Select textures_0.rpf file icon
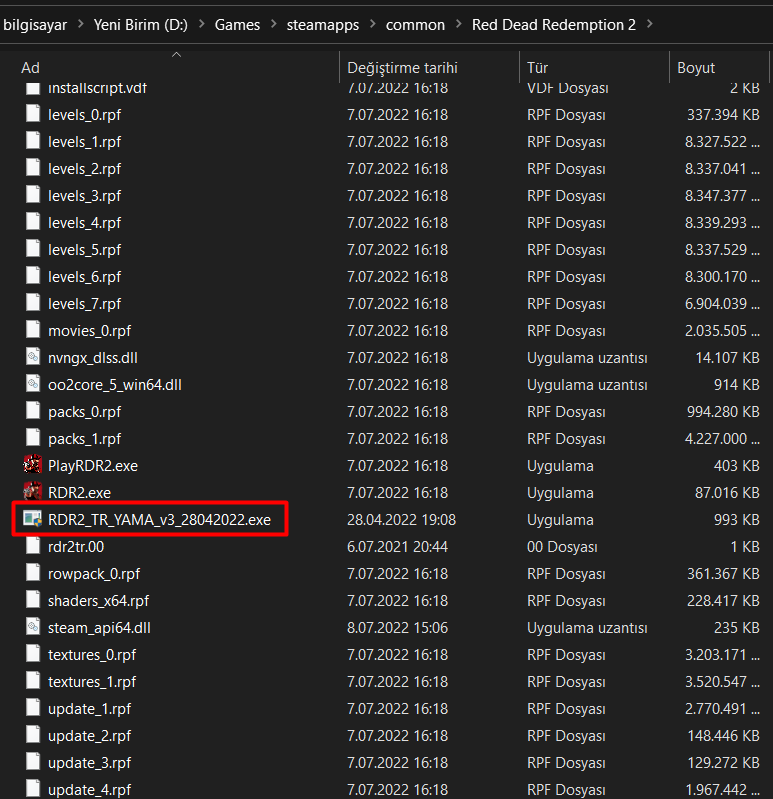This screenshot has width=773, height=799. click(x=33, y=654)
